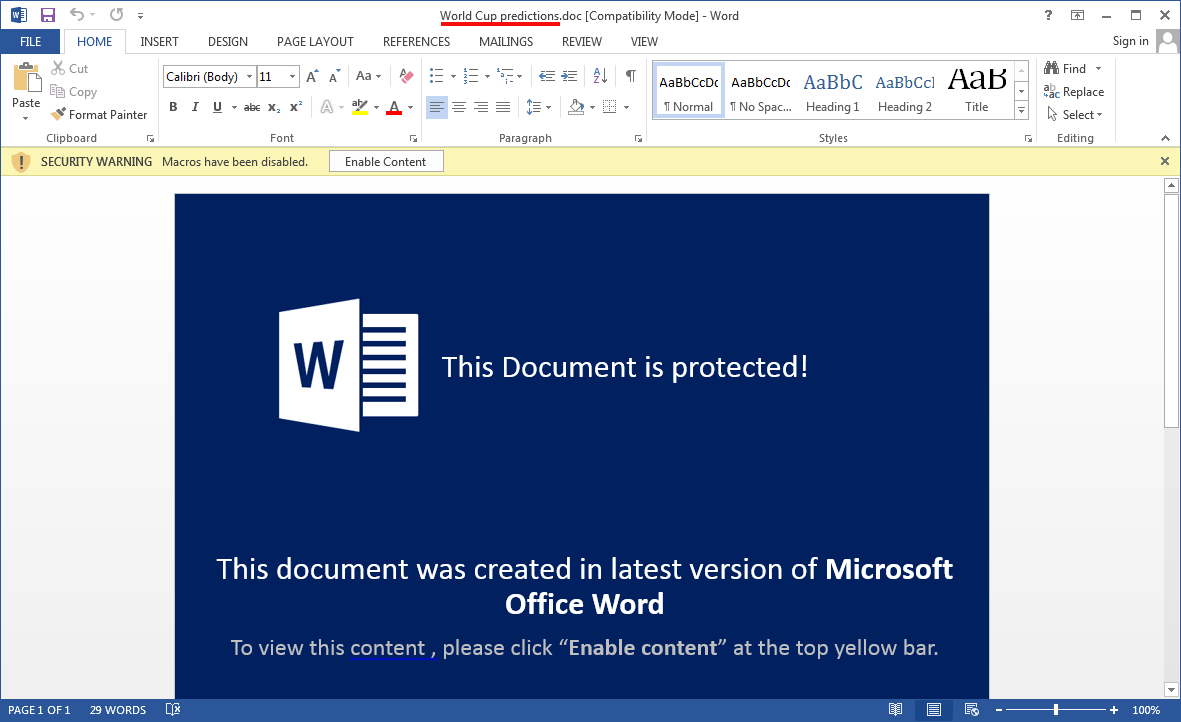The width and height of the screenshot is (1181, 722).
Task: Toggle strikethrough formatting
Action: pos(252,108)
